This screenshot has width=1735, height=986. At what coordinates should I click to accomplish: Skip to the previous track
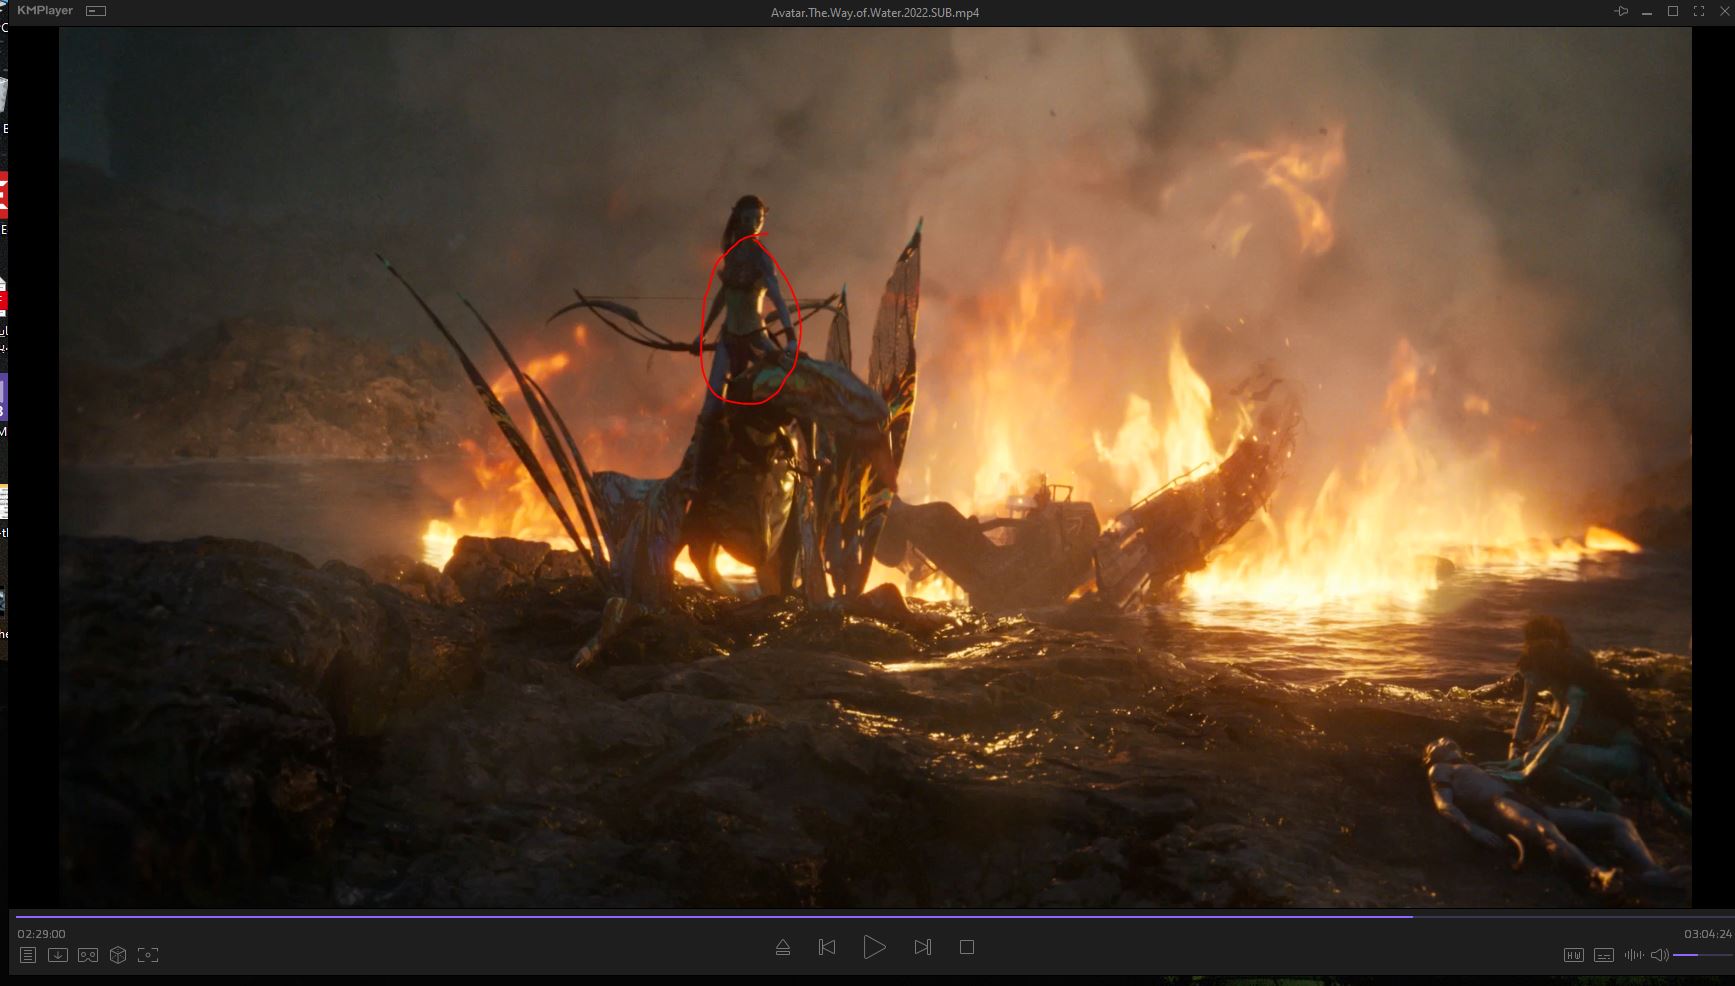tap(827, 947)
